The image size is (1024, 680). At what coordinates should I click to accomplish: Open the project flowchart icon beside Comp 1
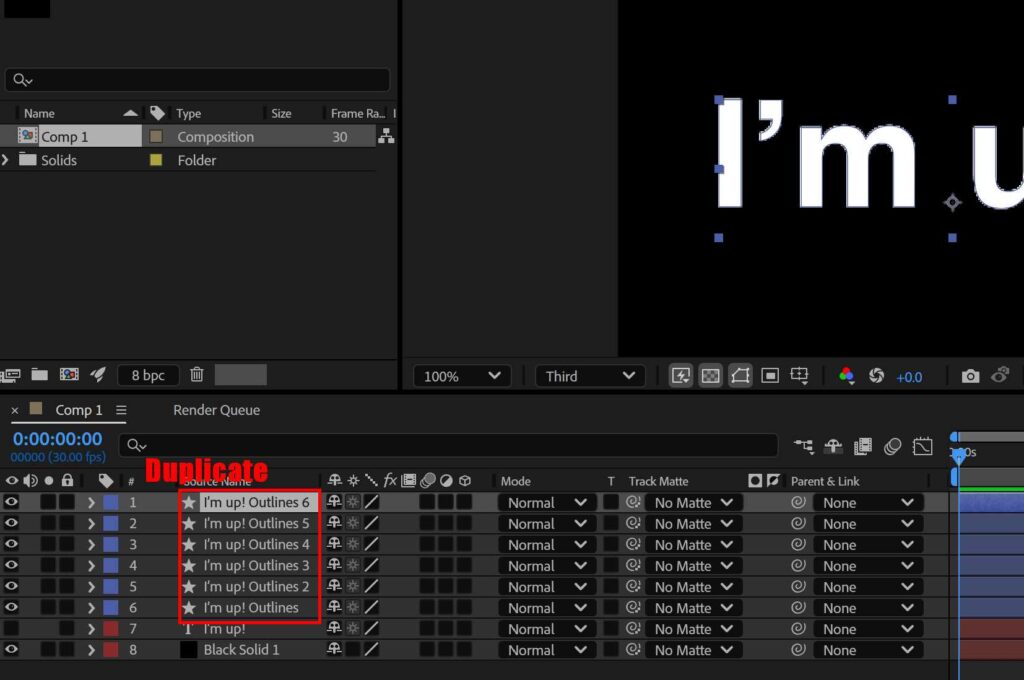click(386, 136)
